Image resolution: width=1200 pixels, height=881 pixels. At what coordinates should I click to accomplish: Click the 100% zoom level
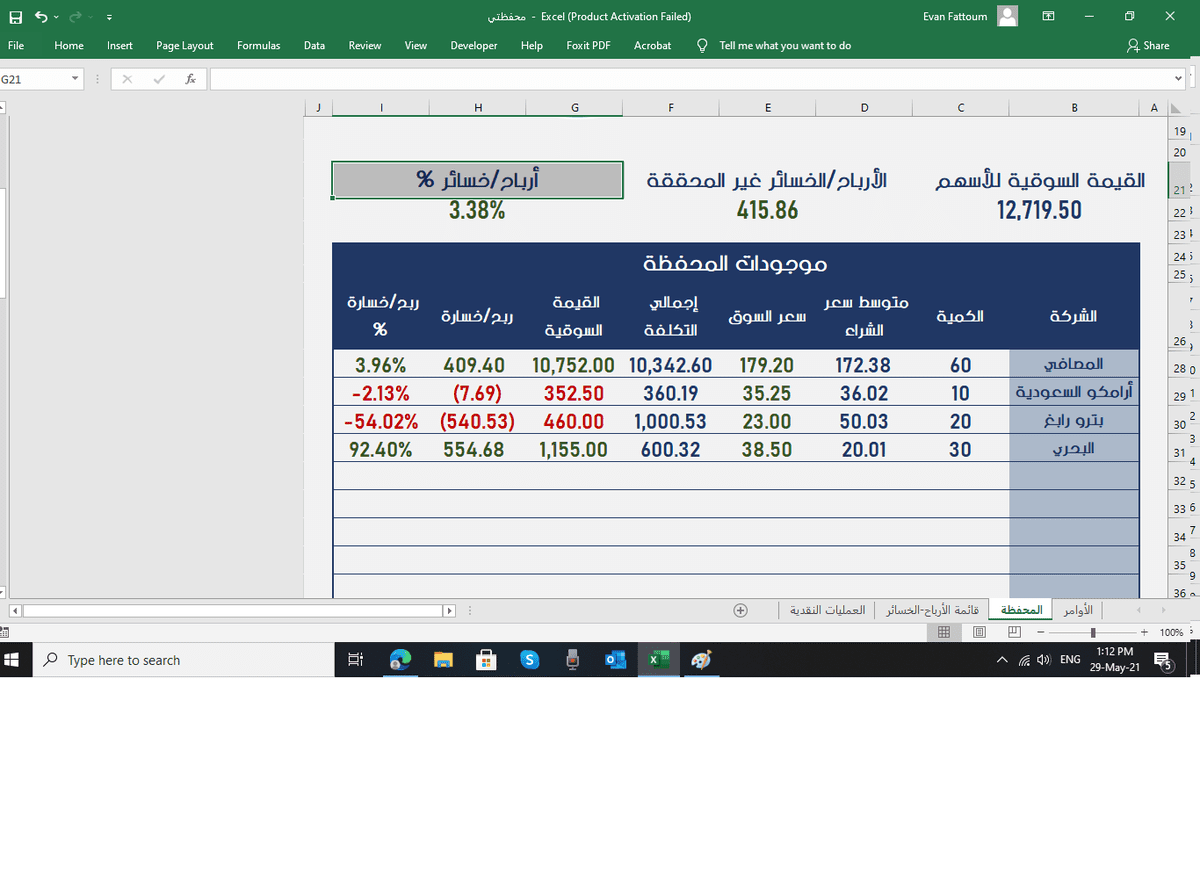click(x=1171, y=632)
